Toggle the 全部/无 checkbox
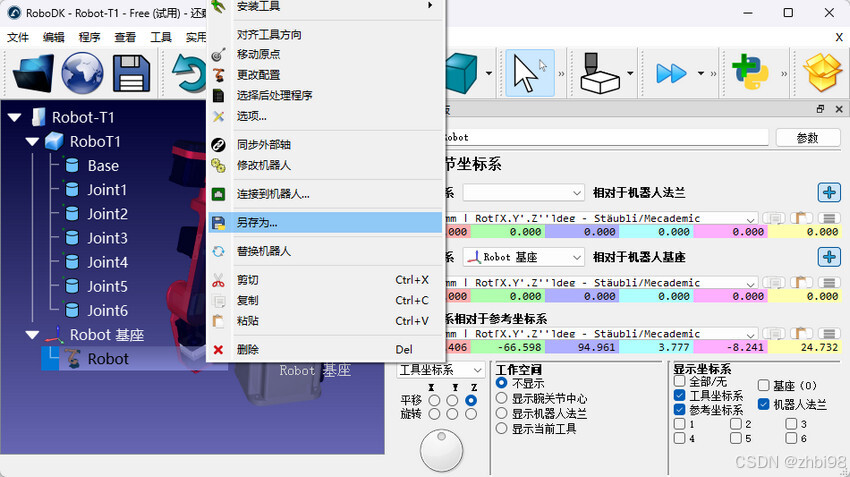The height and width of the screenshot is (477, 850). click(679, 381)
